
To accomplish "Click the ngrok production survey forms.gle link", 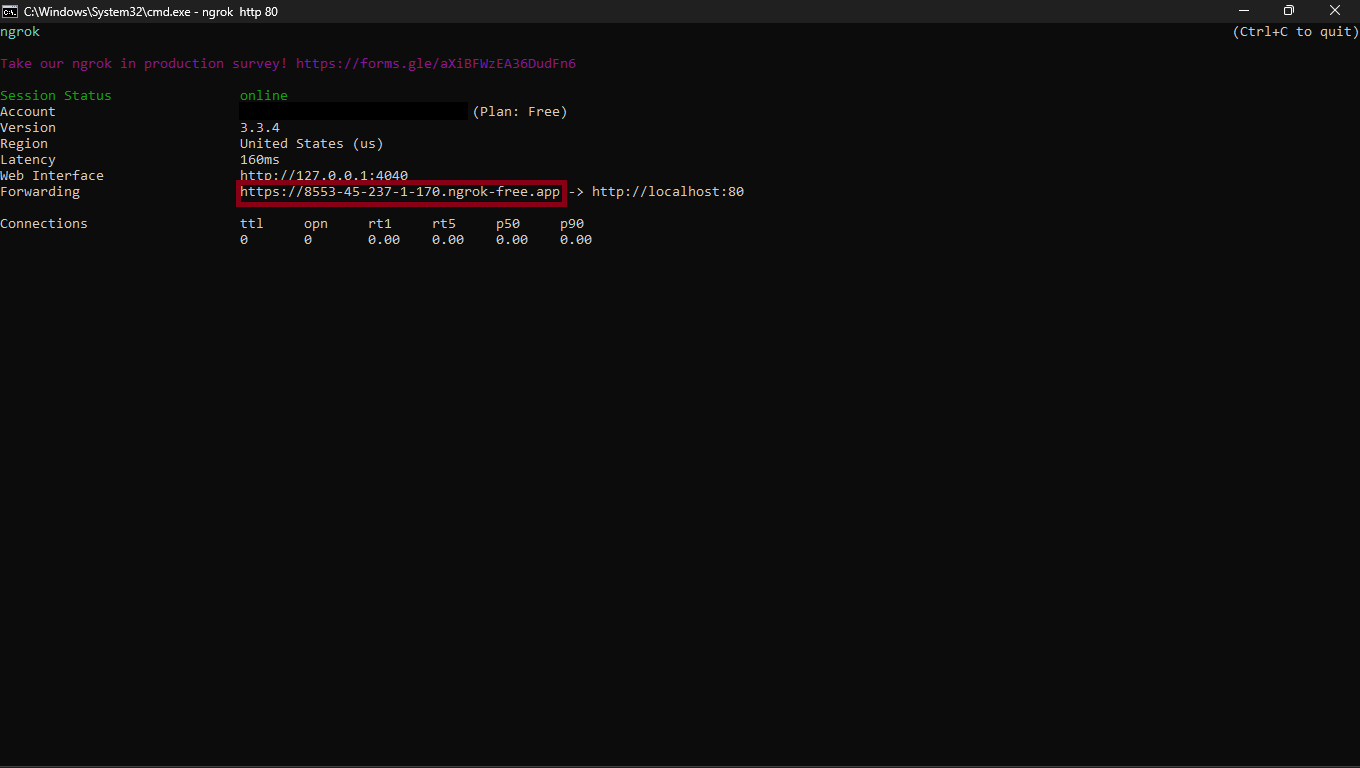I will coord(436,64).
